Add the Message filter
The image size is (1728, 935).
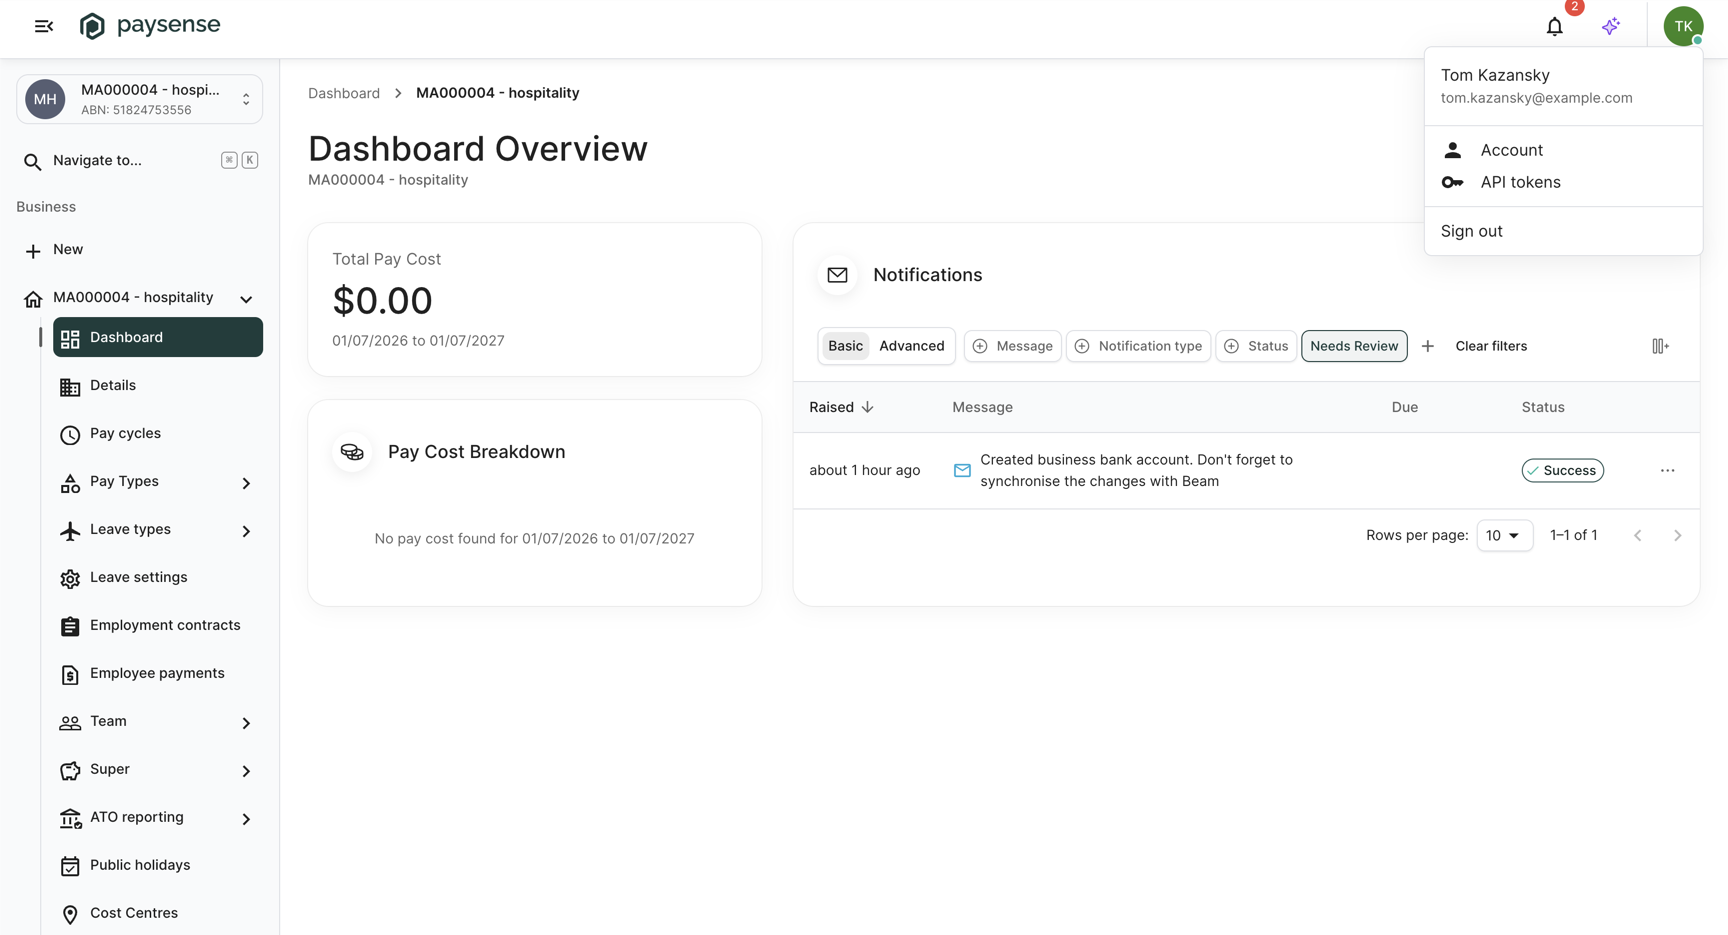[x=1012, y=346]
